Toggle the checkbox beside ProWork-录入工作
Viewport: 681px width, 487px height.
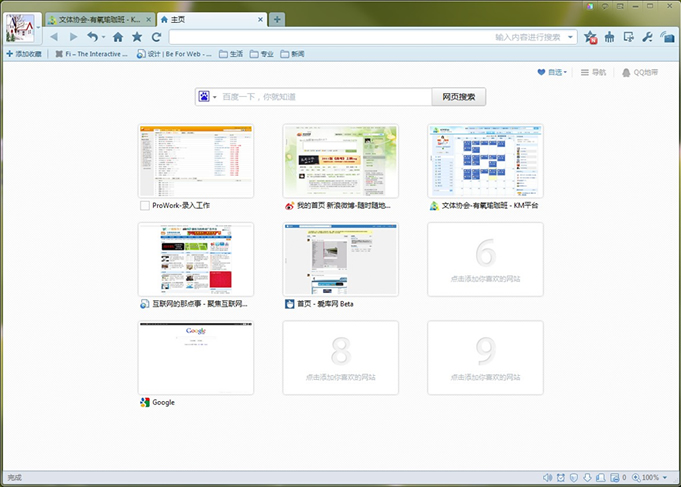(x=145, y=205)
